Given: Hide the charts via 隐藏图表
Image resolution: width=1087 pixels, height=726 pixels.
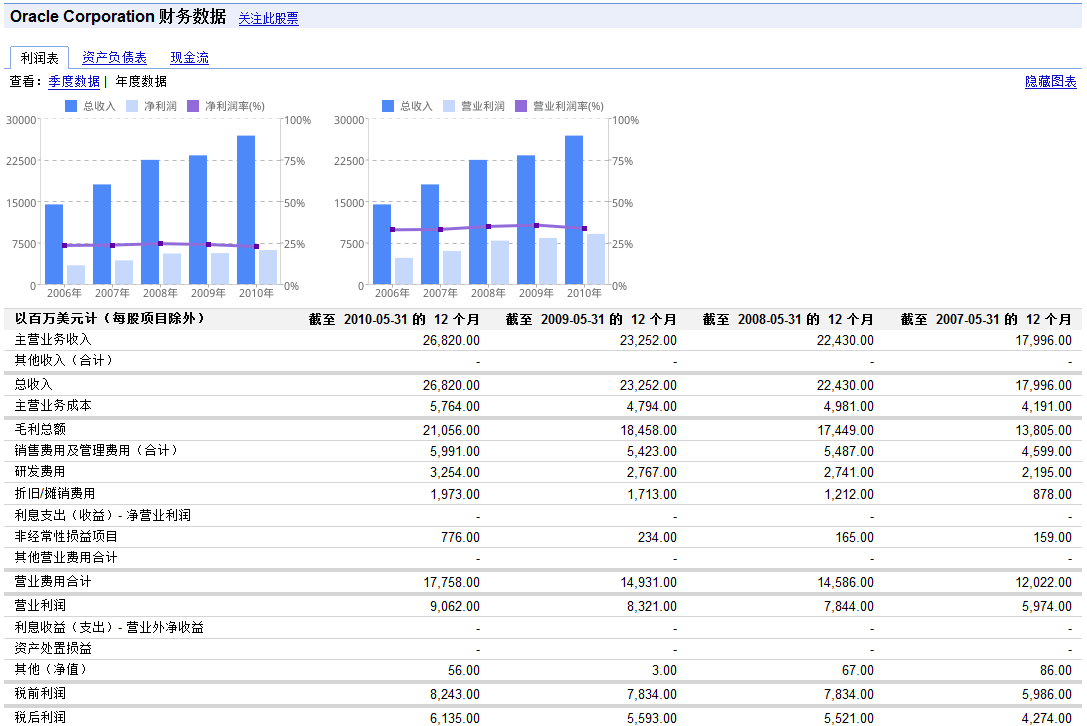Looking at the screenshot, I should coord(1050,81).
